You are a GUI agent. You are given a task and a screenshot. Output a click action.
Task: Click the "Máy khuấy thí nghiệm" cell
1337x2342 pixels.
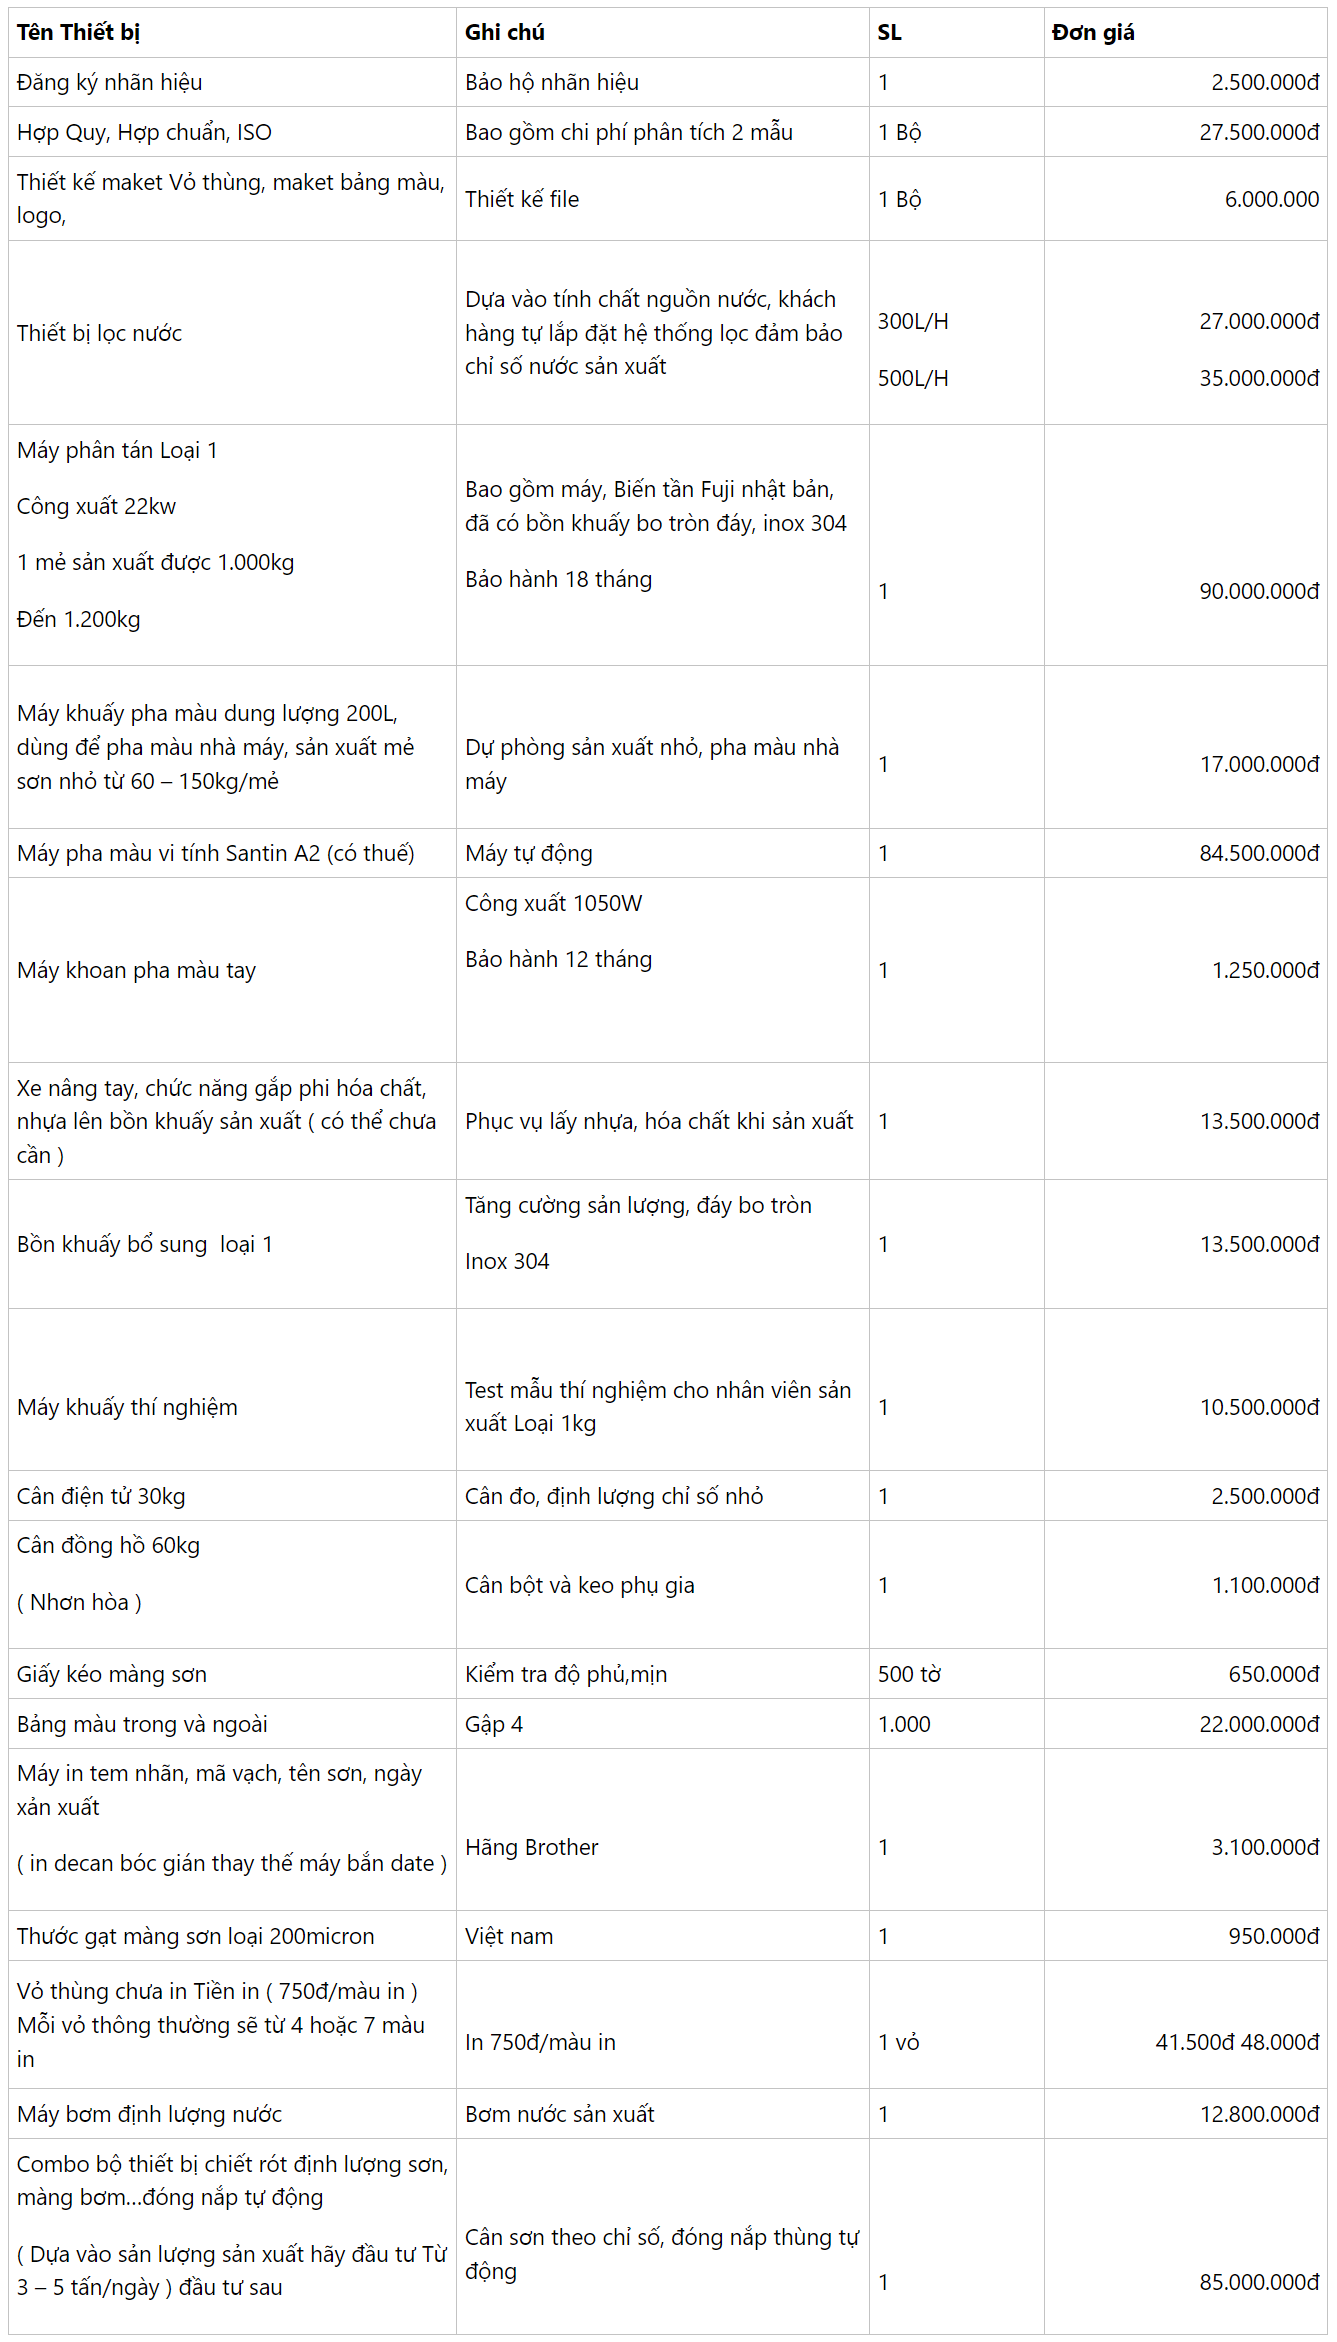point(127,1407)
